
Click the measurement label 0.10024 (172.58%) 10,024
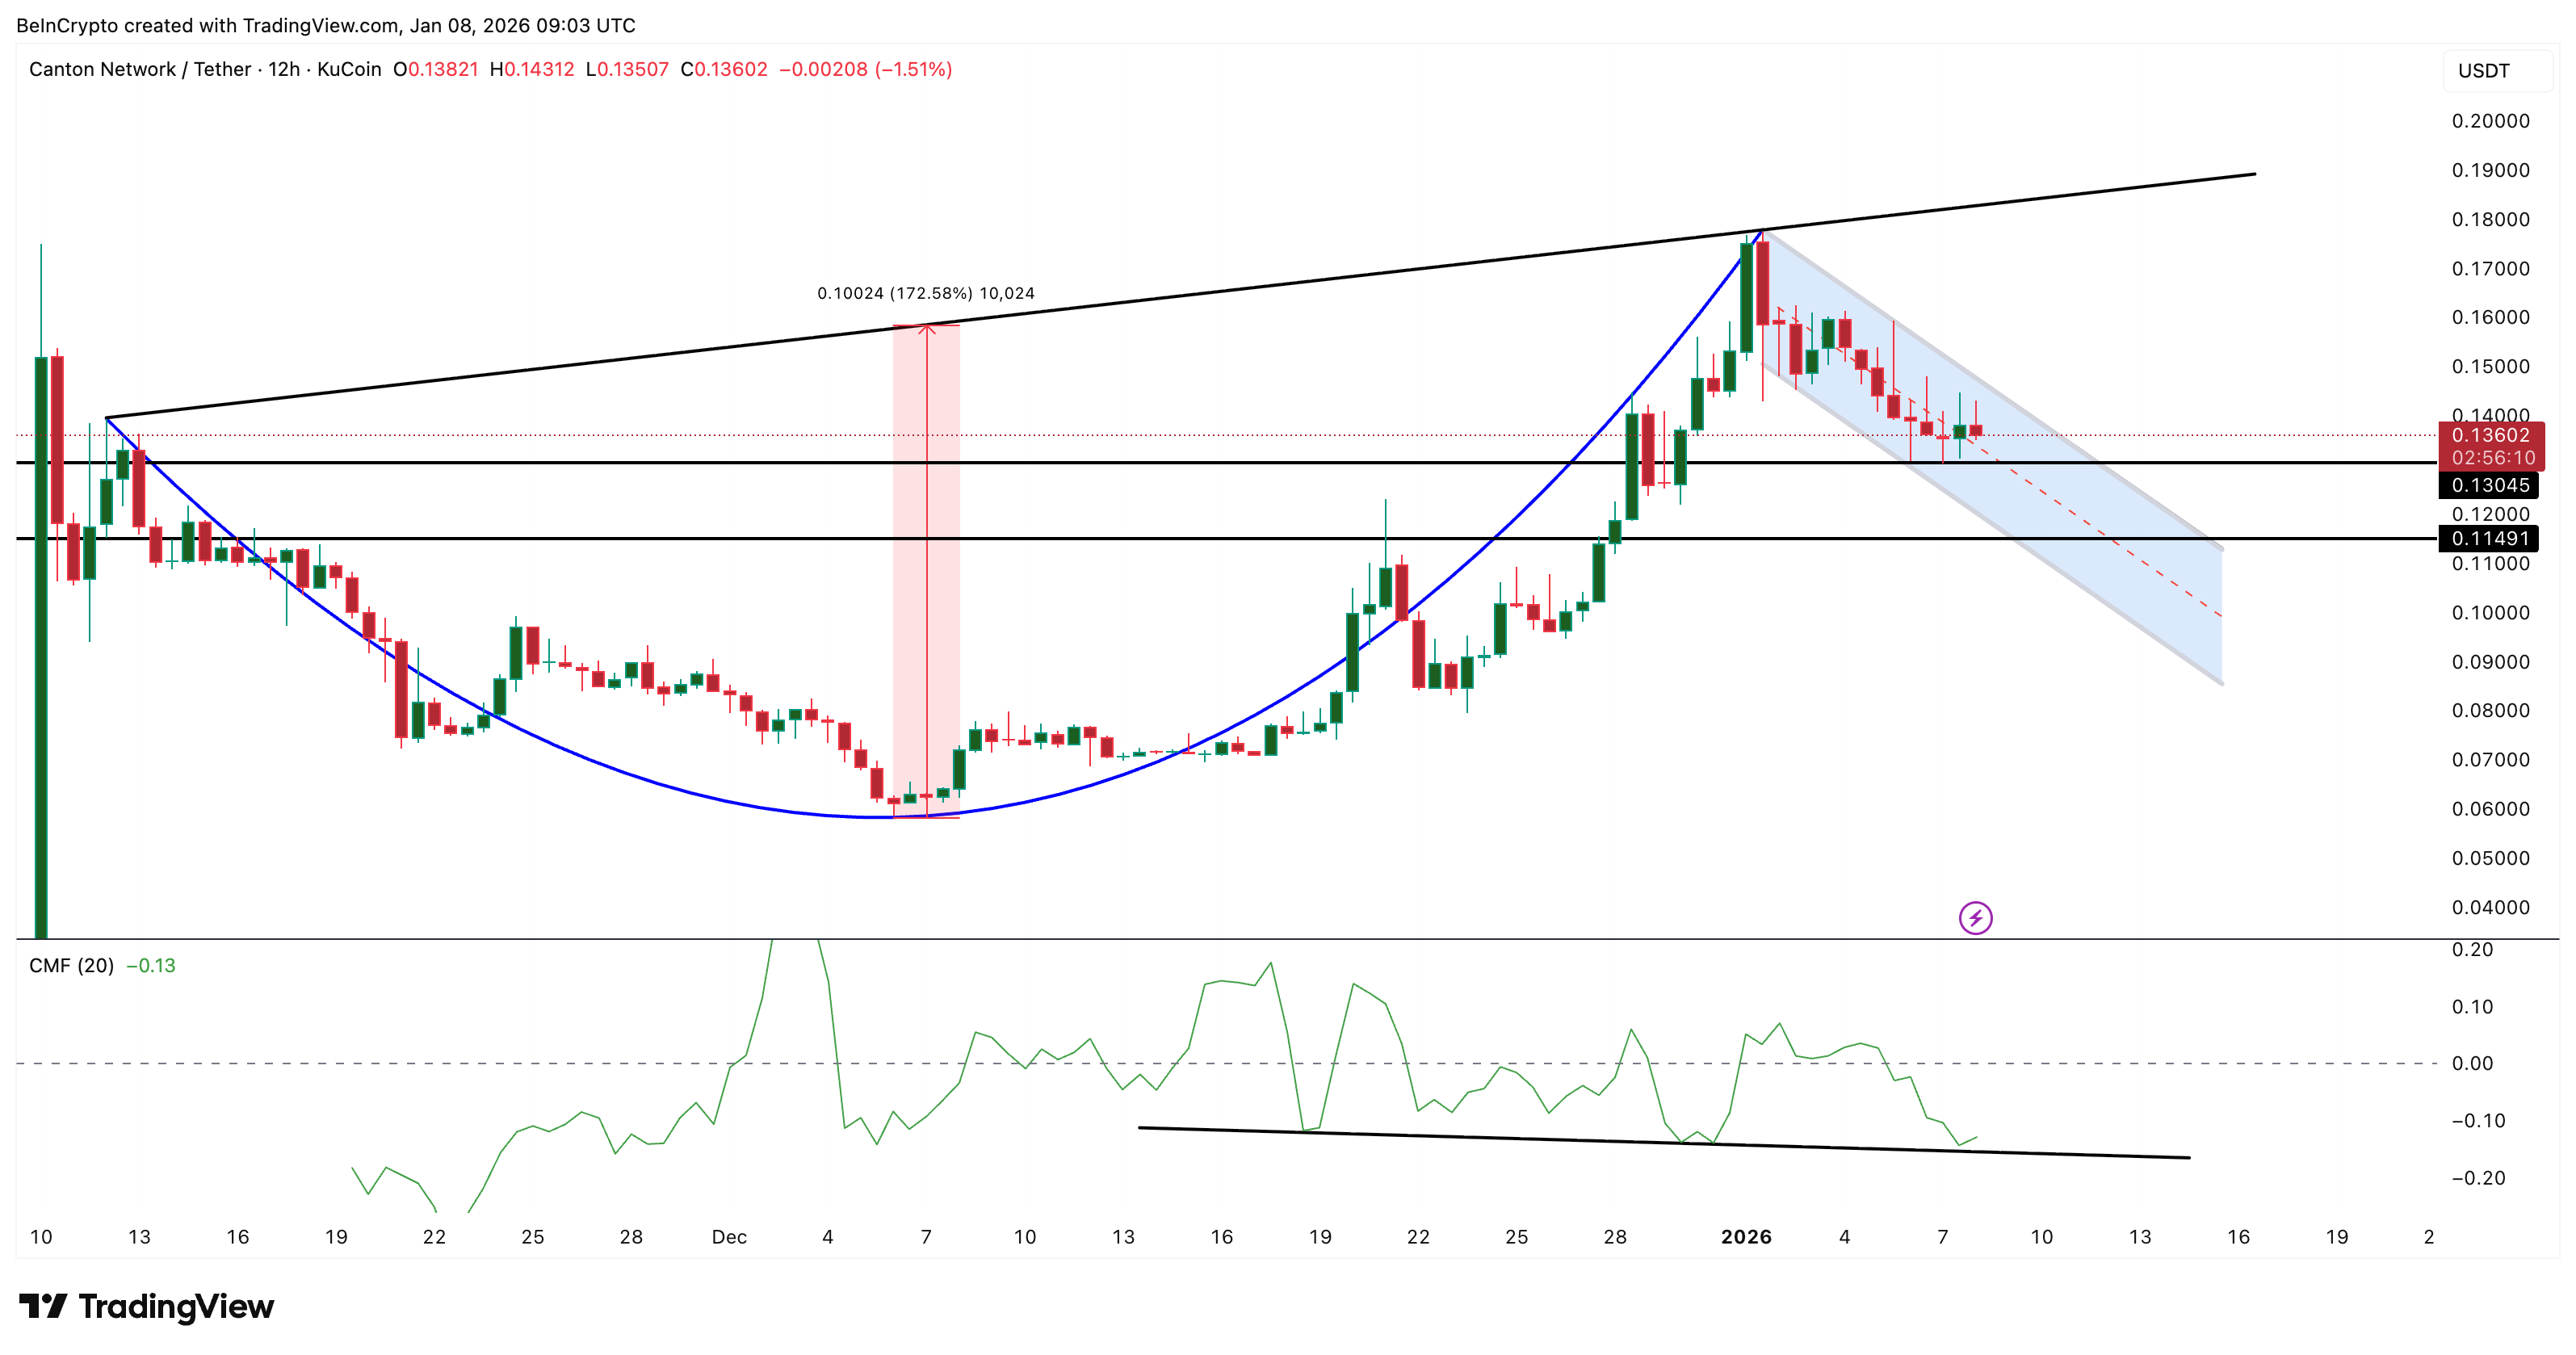(925, 293)
